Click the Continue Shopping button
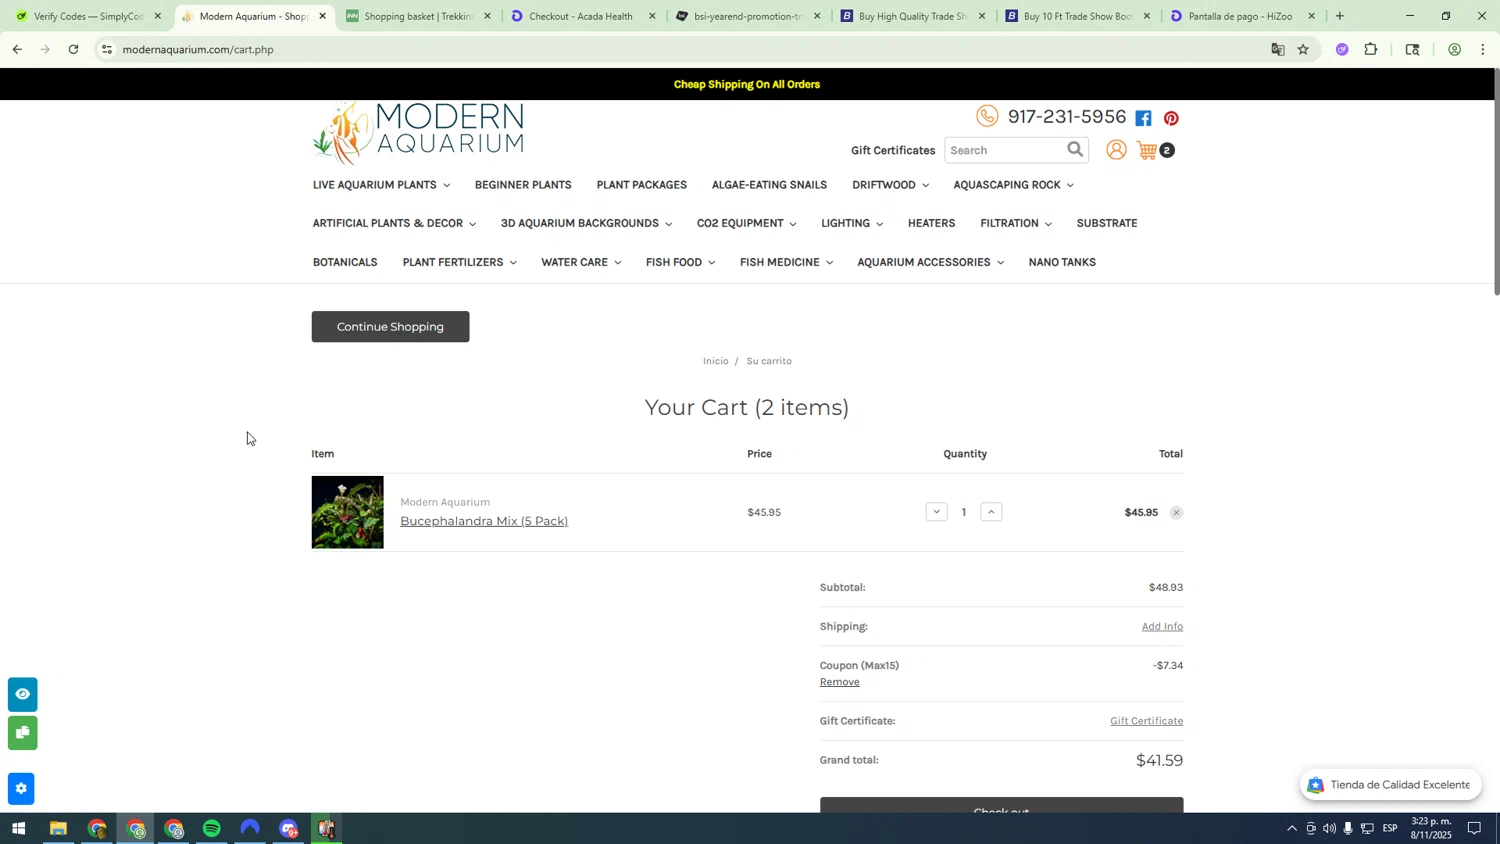 [x=390, y=327]
